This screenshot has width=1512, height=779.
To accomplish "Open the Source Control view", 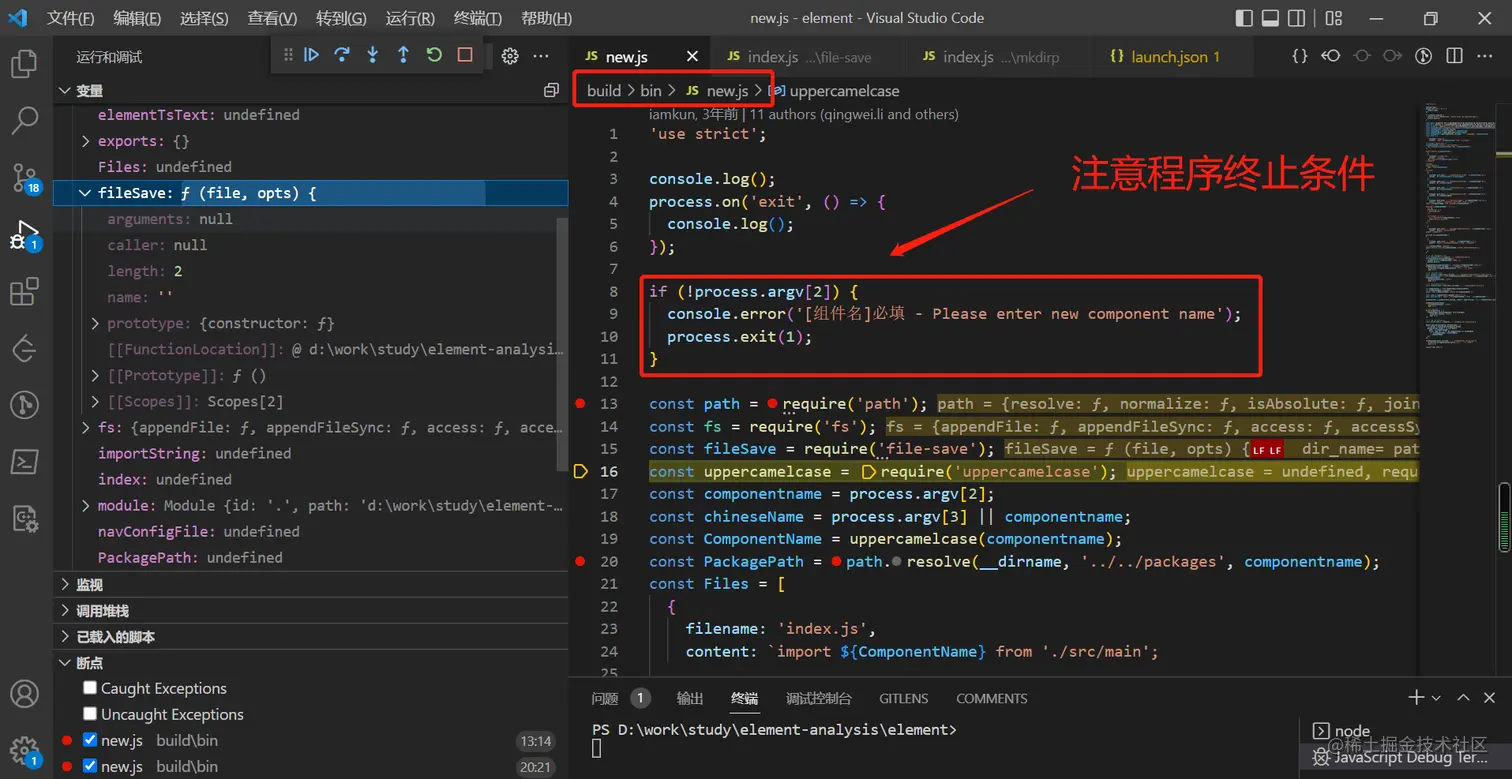I will (24, 178).
